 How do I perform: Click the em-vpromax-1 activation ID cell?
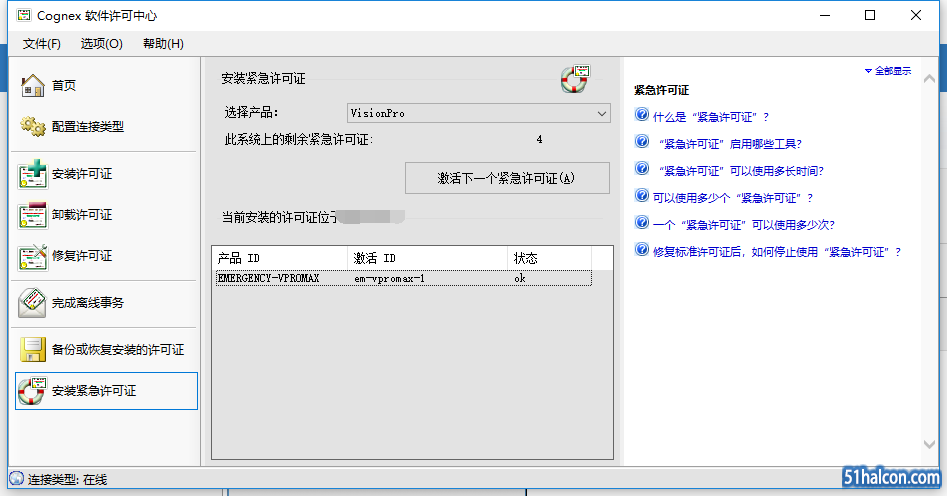(390, 279)
